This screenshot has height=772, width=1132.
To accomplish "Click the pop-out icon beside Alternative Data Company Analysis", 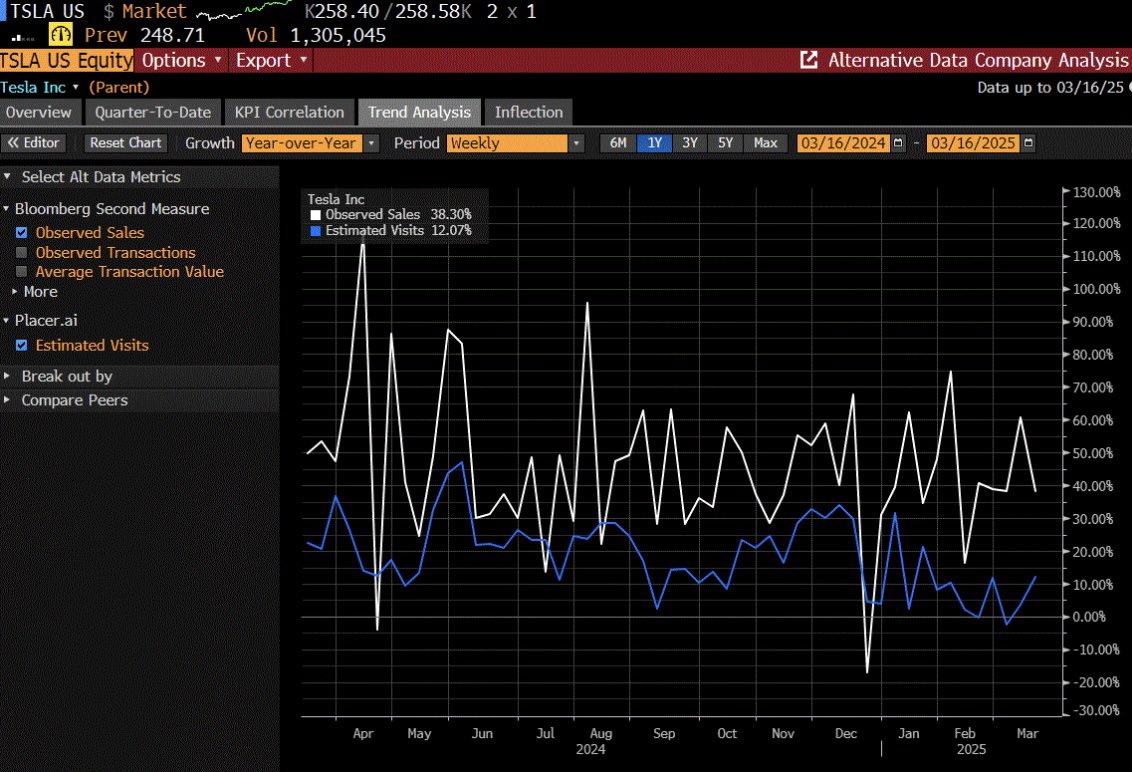I will tap(809, 60).
